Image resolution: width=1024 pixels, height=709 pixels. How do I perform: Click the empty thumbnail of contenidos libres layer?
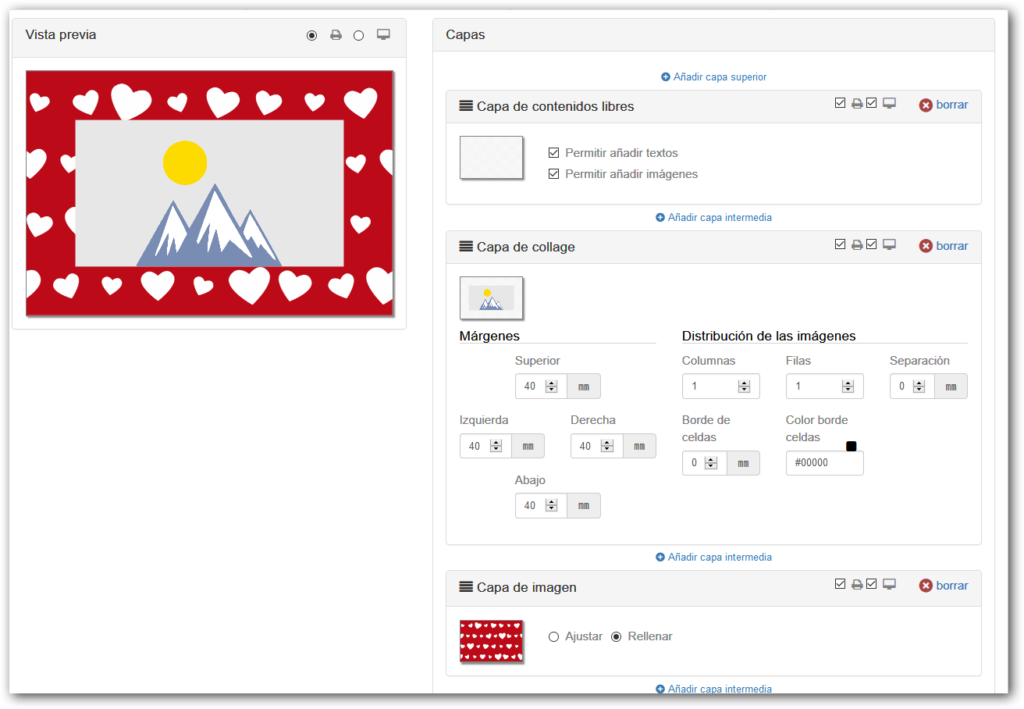pyautogui.click(x=491, y=157)
